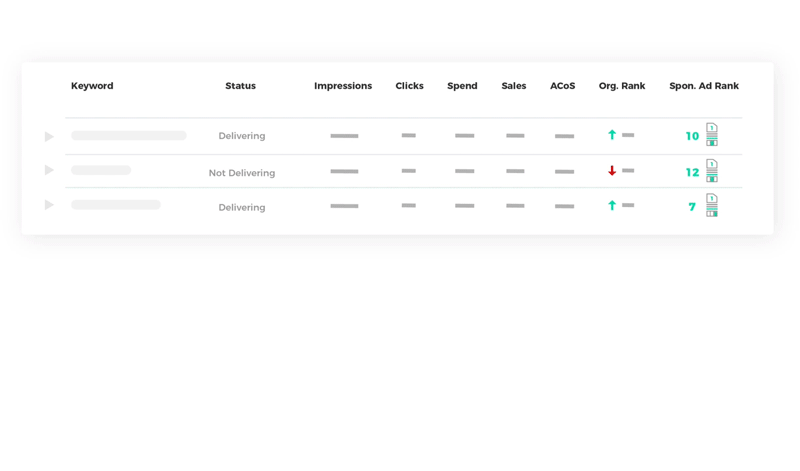
Task: Sort by the Spon. Ad Rank column header
Action: click(x=704, y=86)
